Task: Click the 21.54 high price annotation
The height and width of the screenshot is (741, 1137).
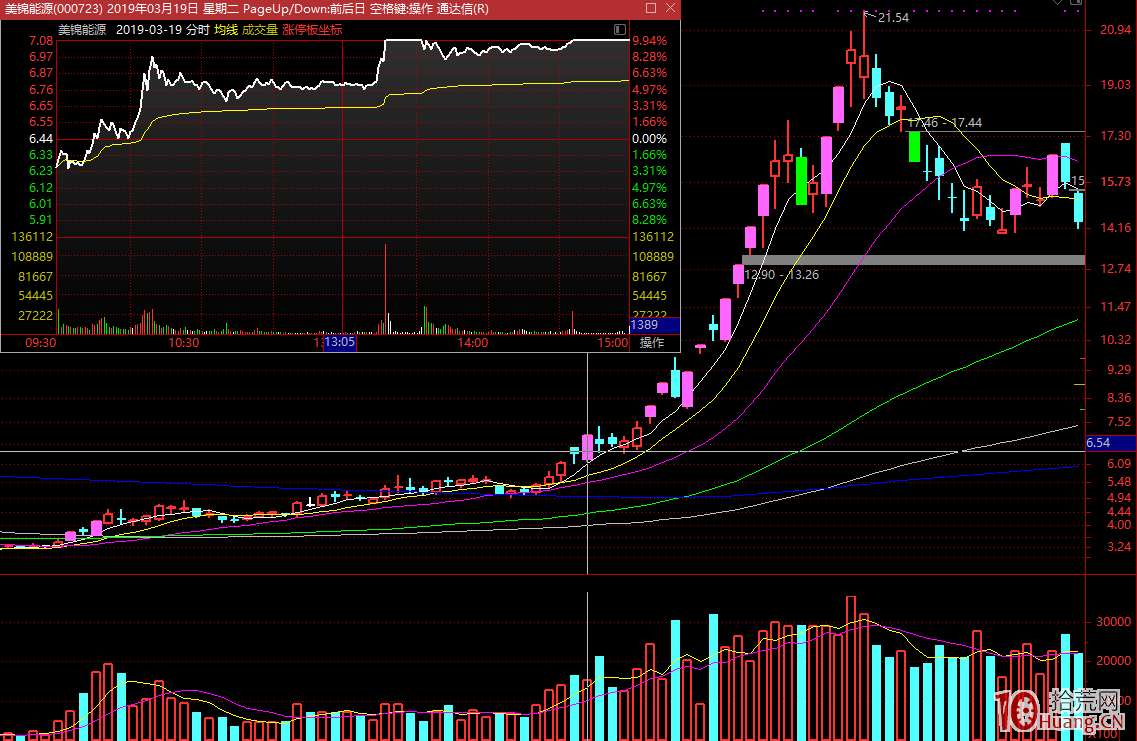Action: click(893, 18)
